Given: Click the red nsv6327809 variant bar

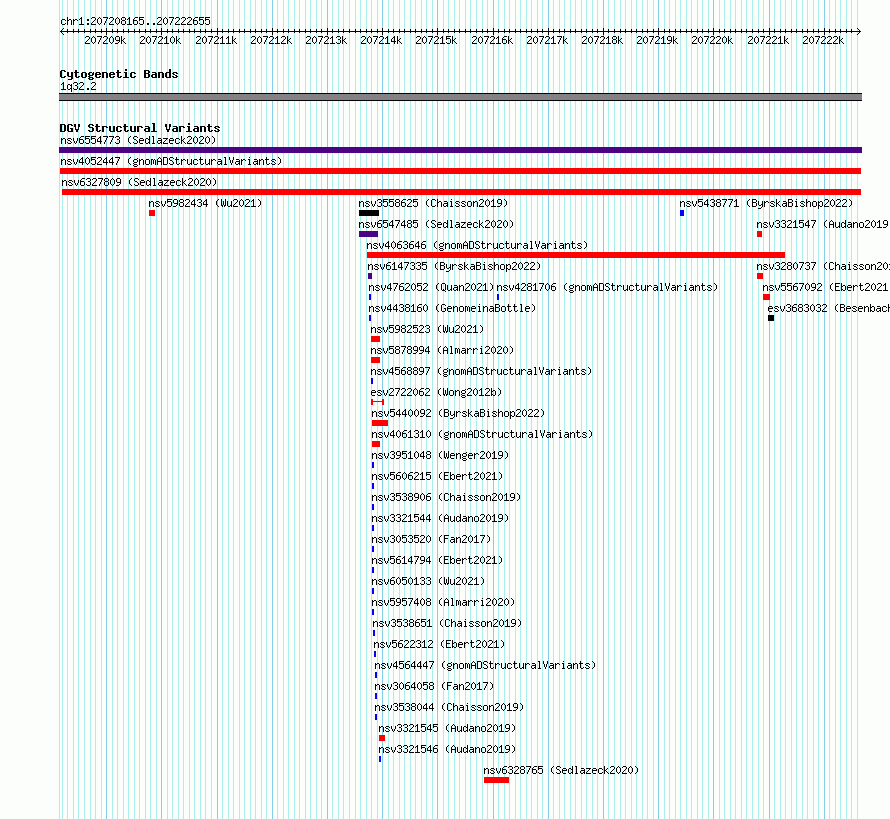Looking at the screenshot, I should coord(461,192).
